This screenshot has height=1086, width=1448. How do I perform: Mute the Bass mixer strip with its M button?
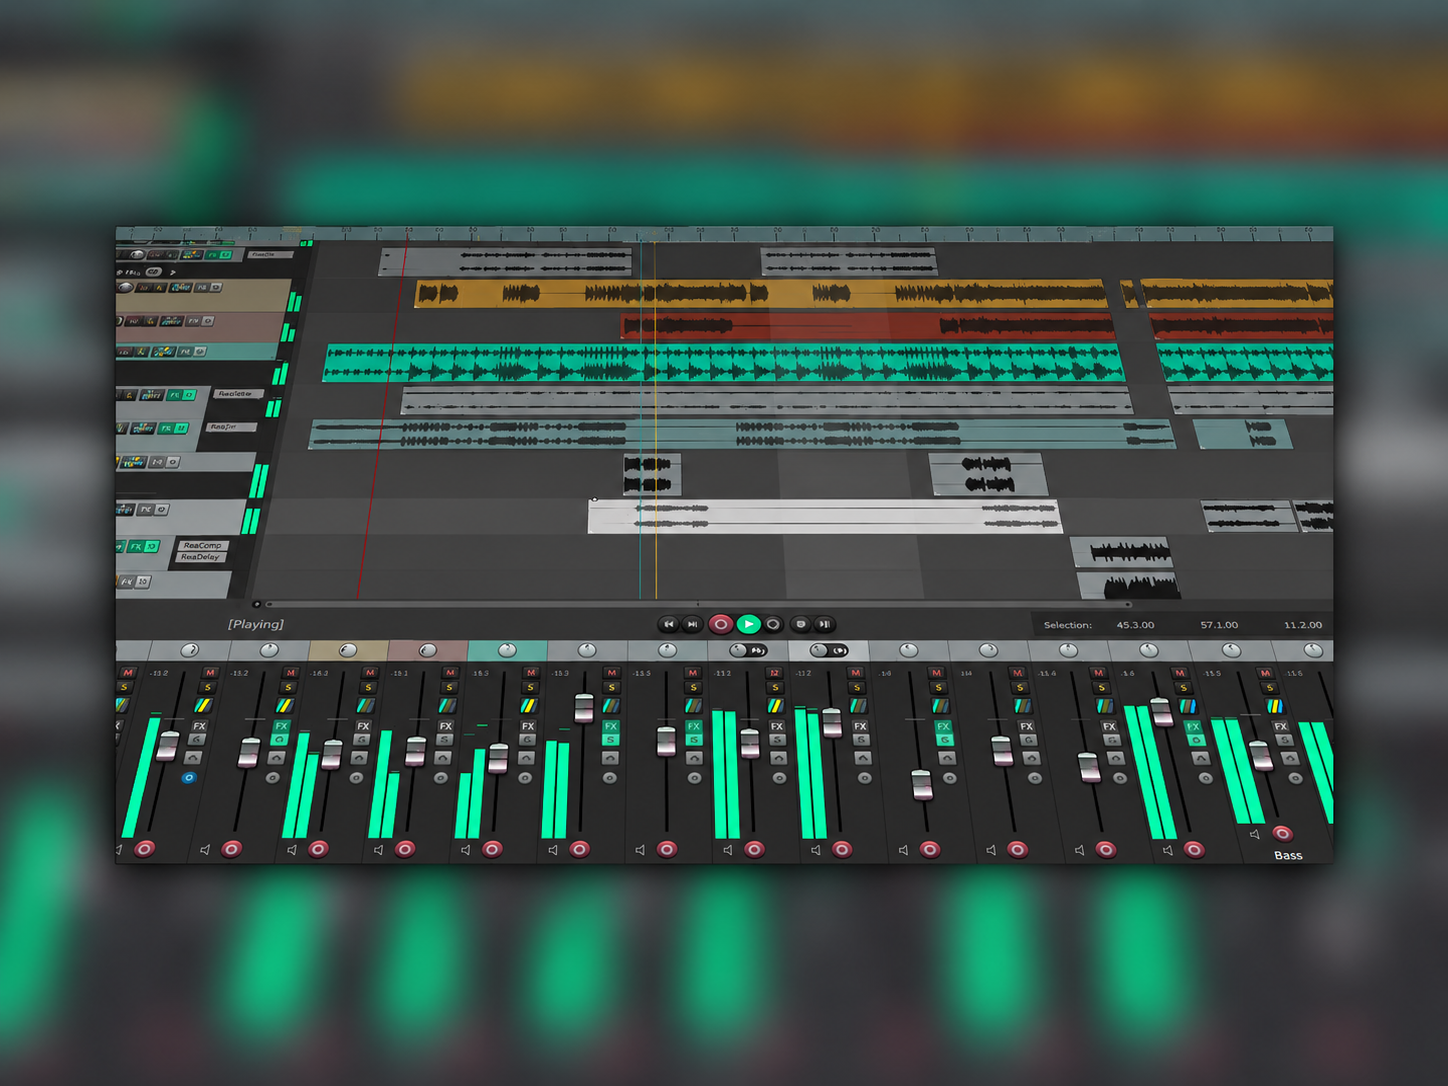click(x=1265, y=673)
